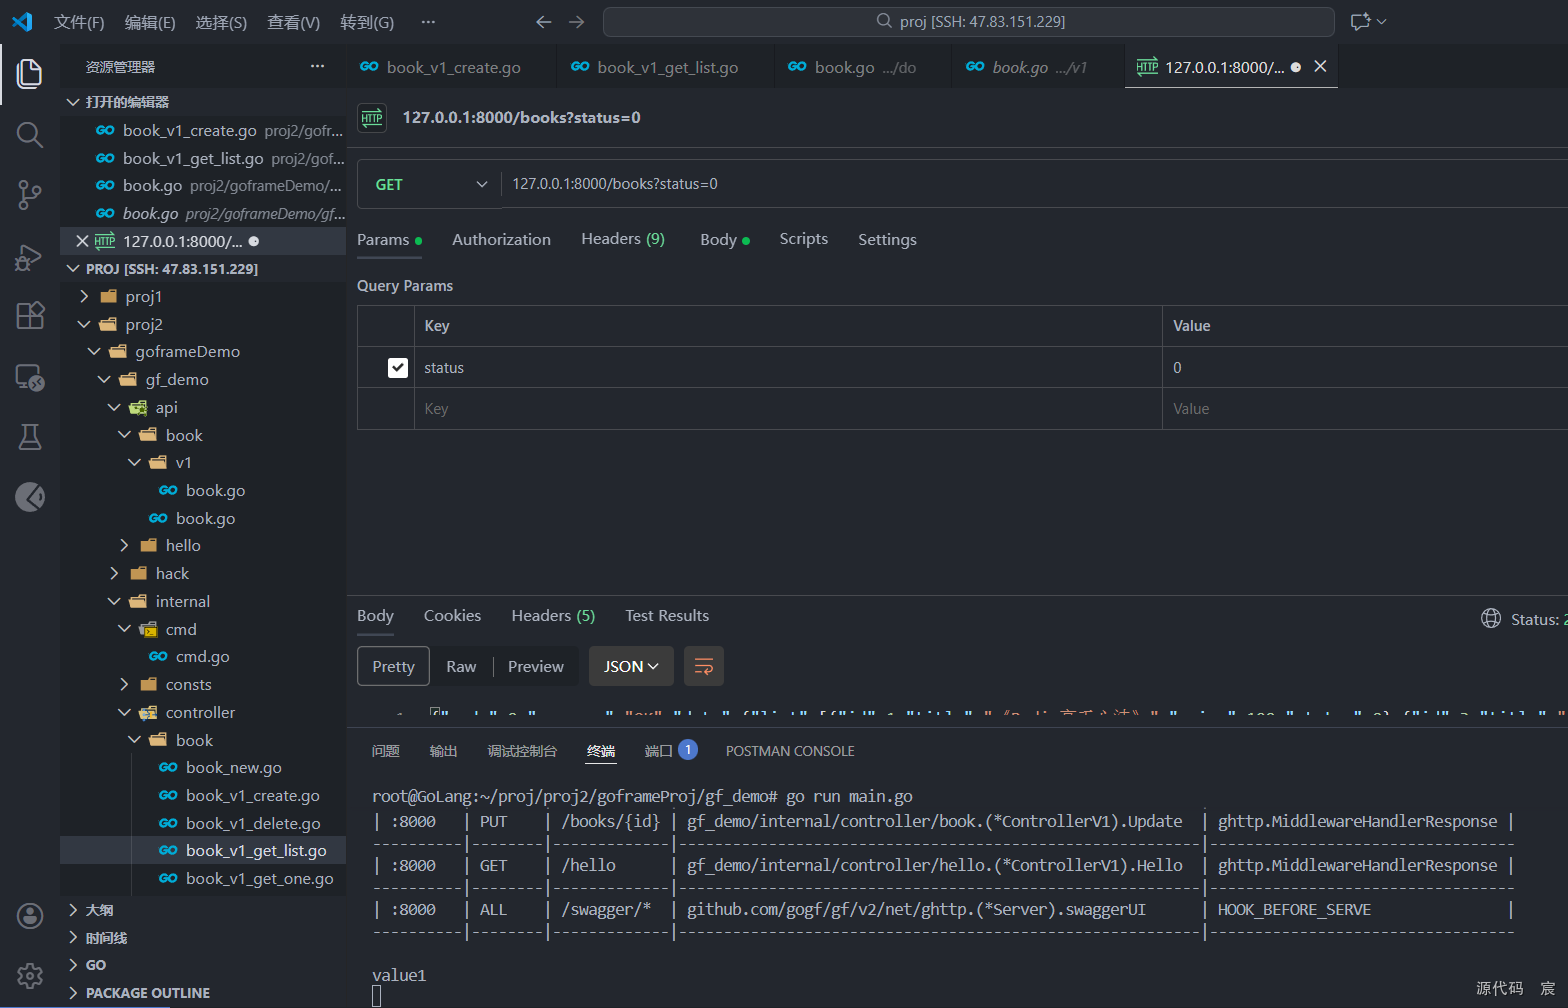Open the Run and Debug view
The height and width of the screenshot is (1008, 1568).
(30, 257)
